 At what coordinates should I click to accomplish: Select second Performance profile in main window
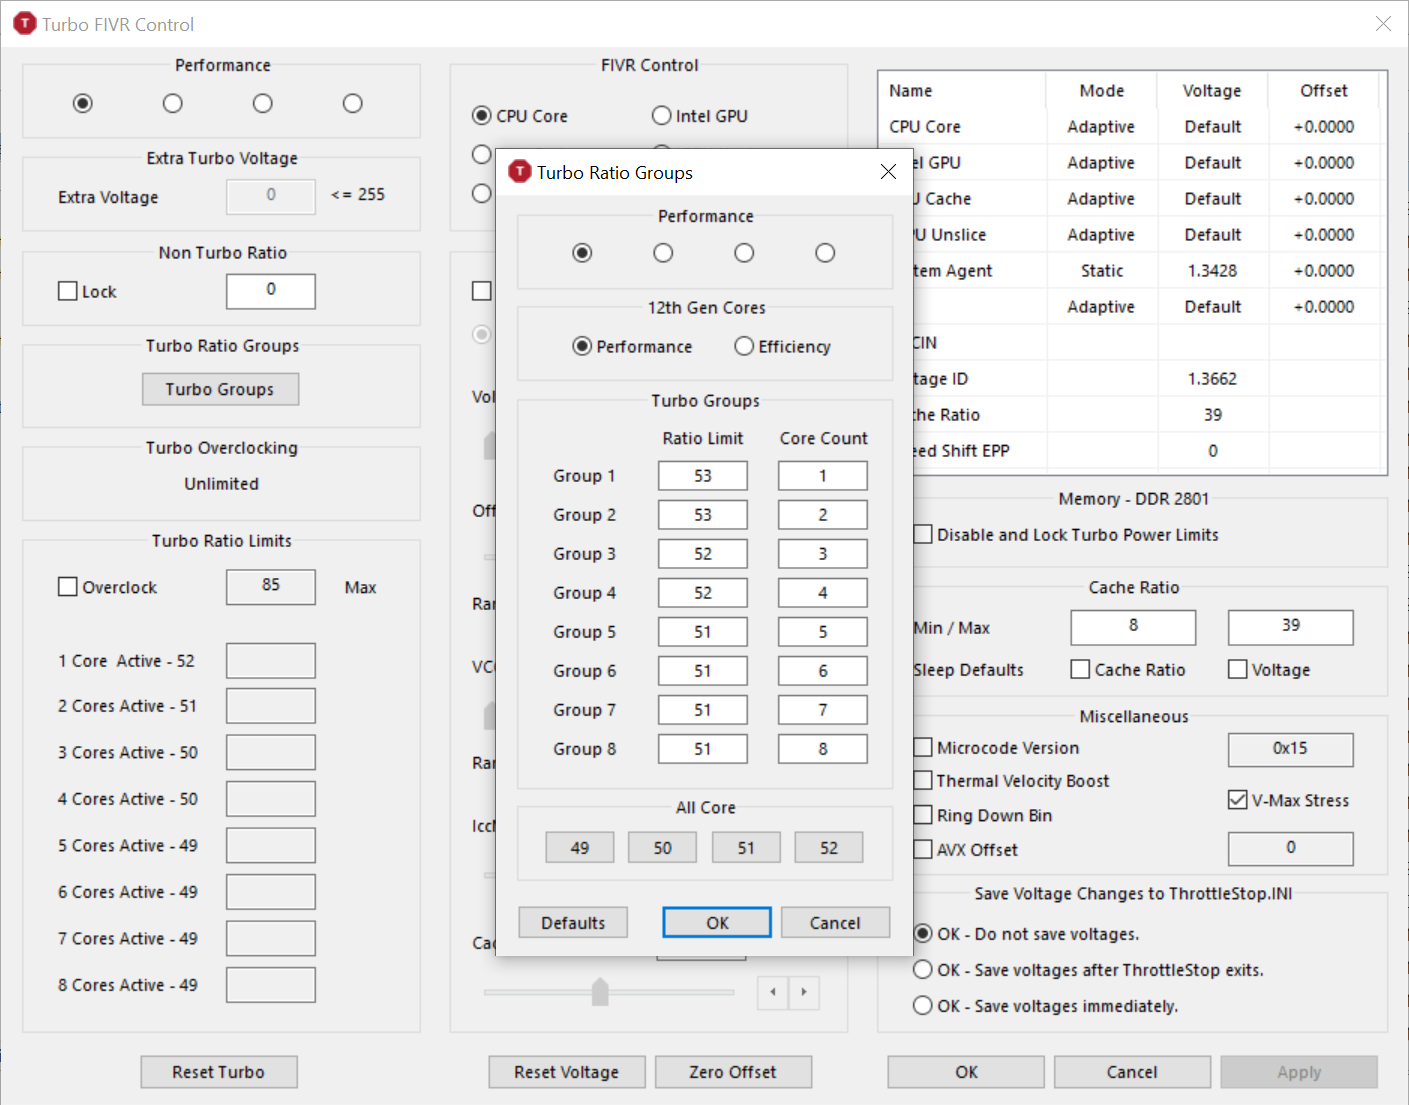tap(173, 103)
